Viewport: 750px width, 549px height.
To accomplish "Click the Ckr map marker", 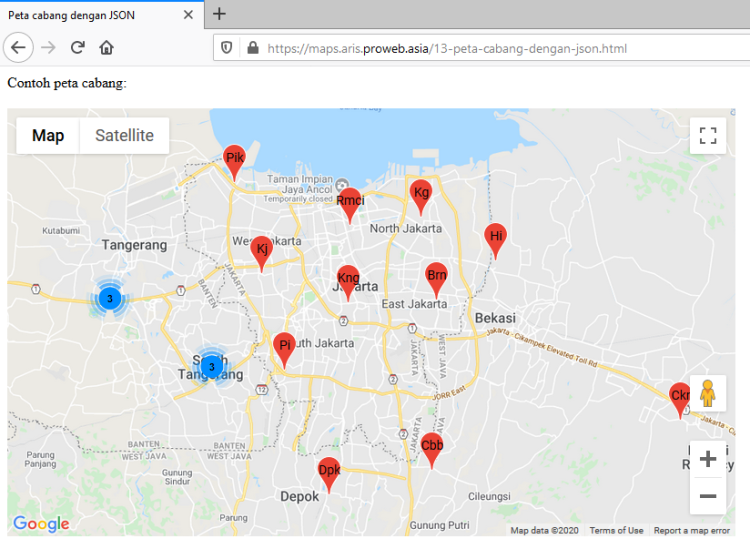I will point(680,400).
